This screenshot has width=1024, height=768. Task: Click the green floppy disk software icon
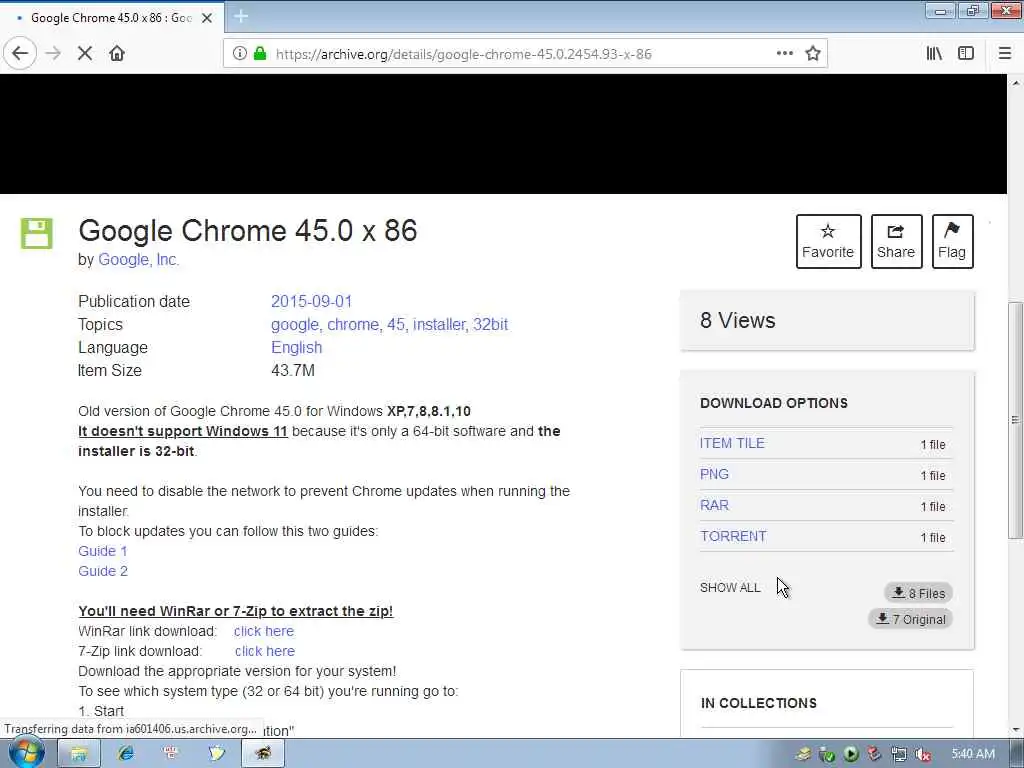37,233
